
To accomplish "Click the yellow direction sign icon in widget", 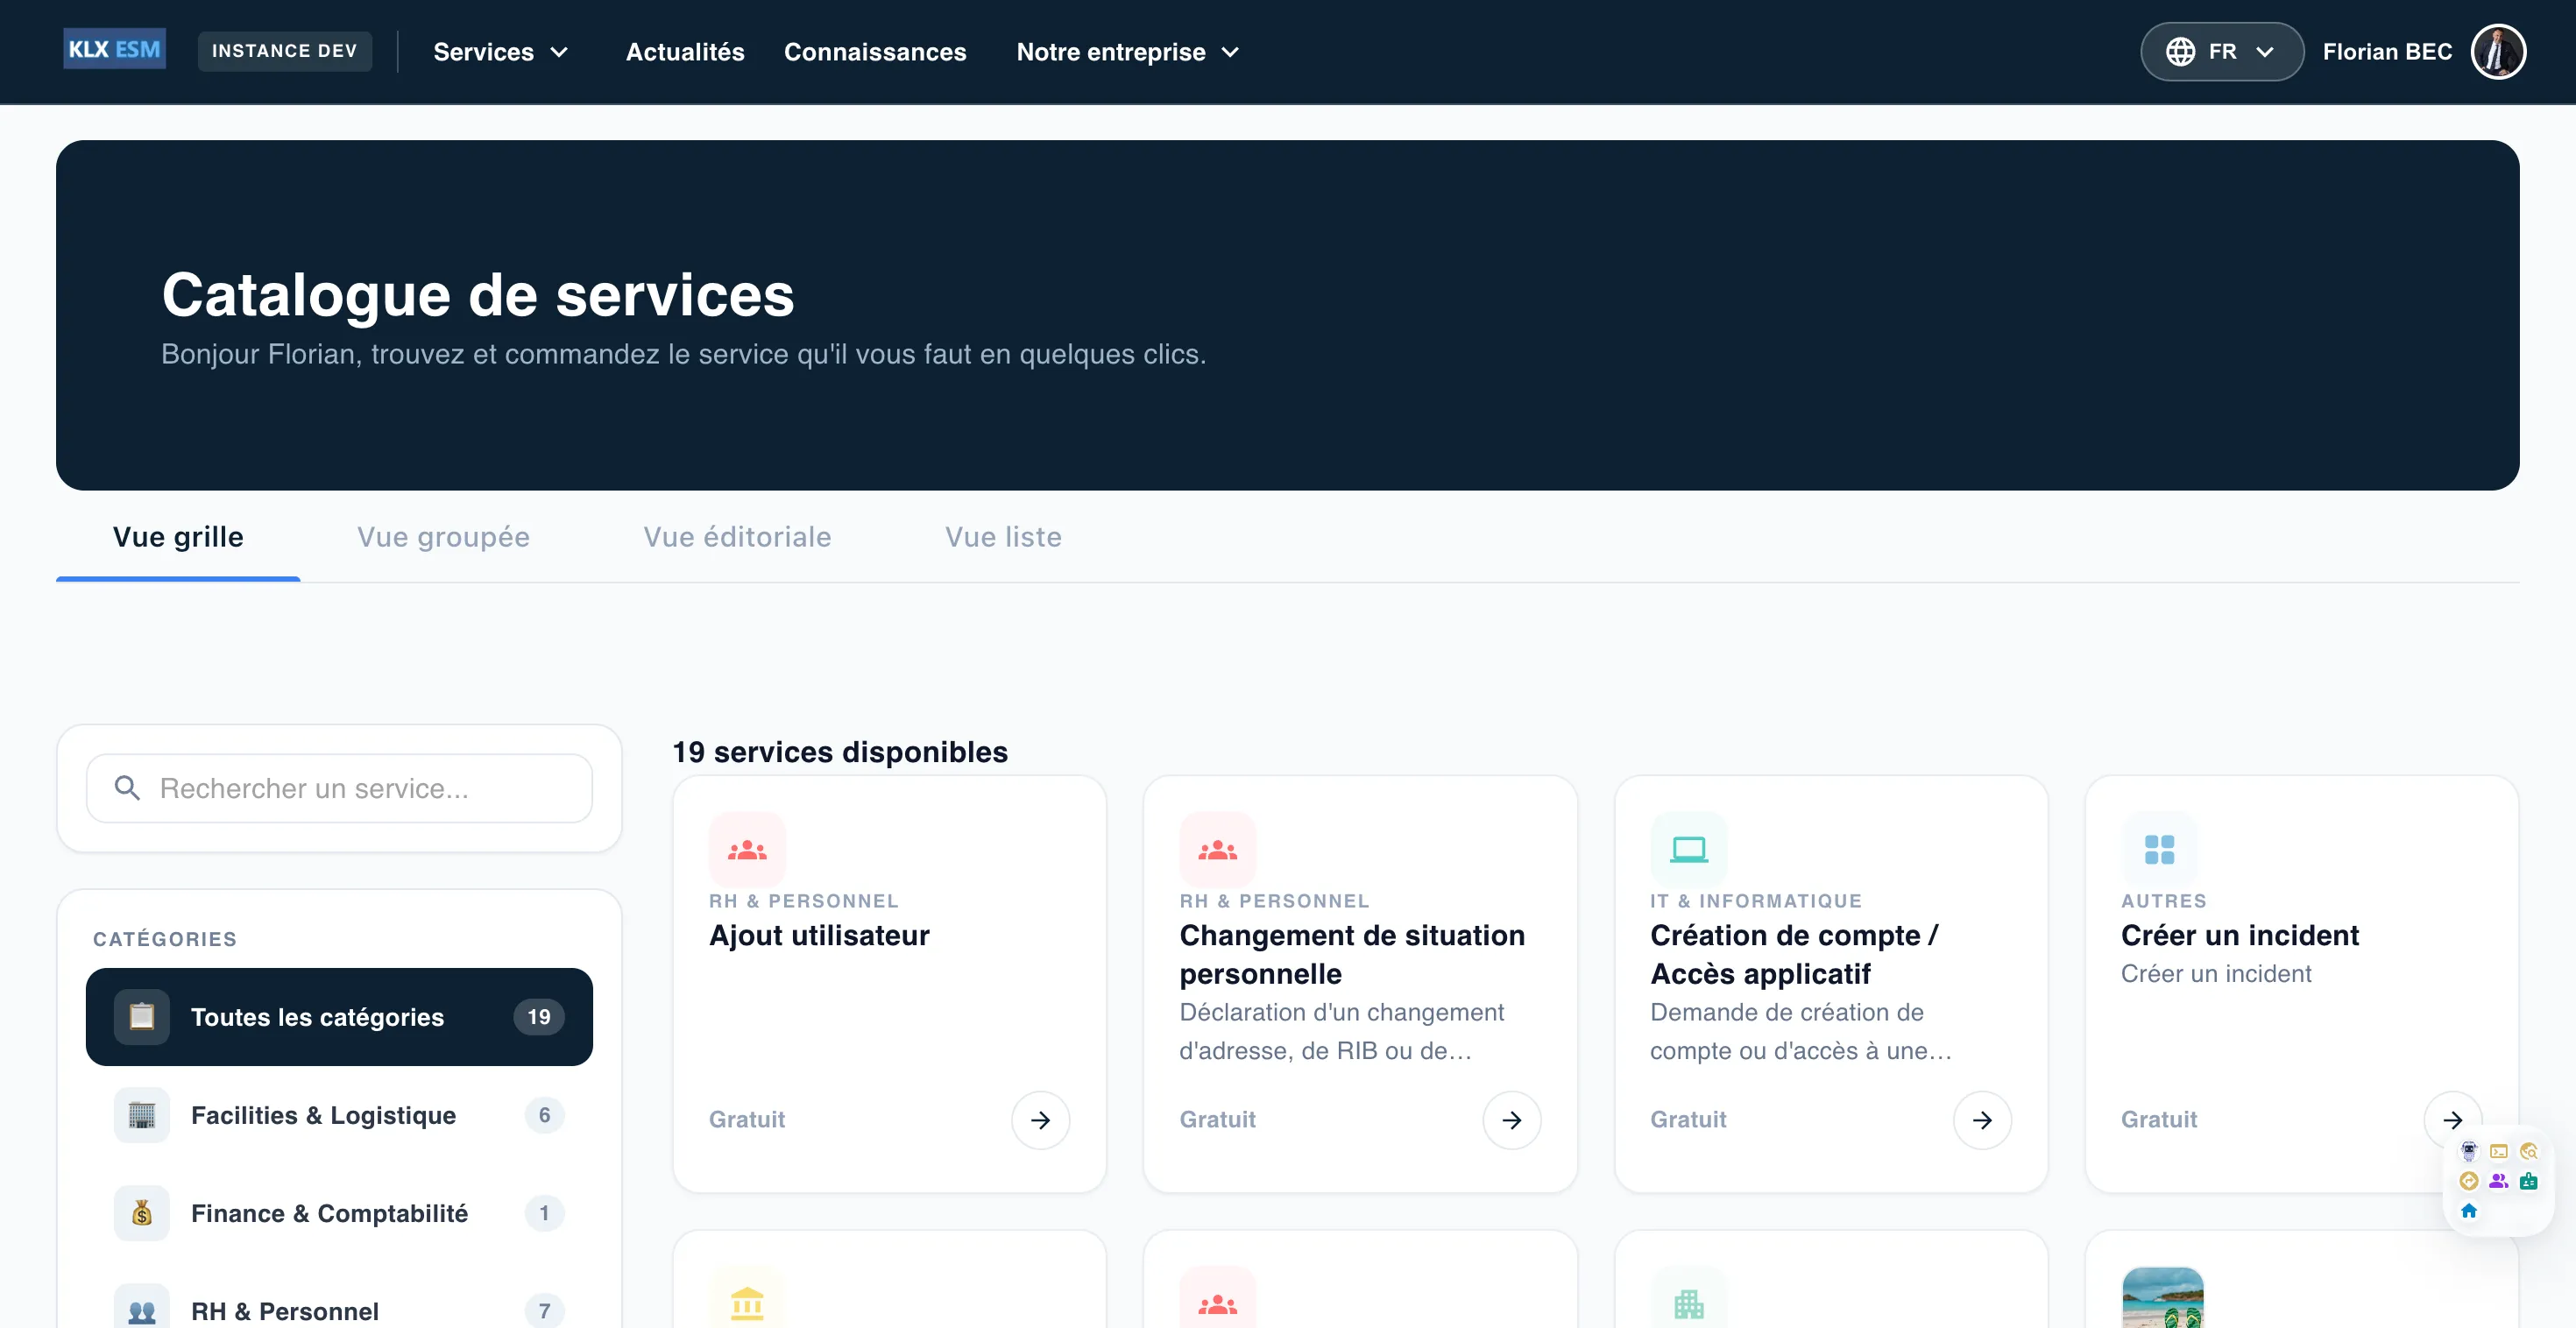I will tap(2469, 1181).
